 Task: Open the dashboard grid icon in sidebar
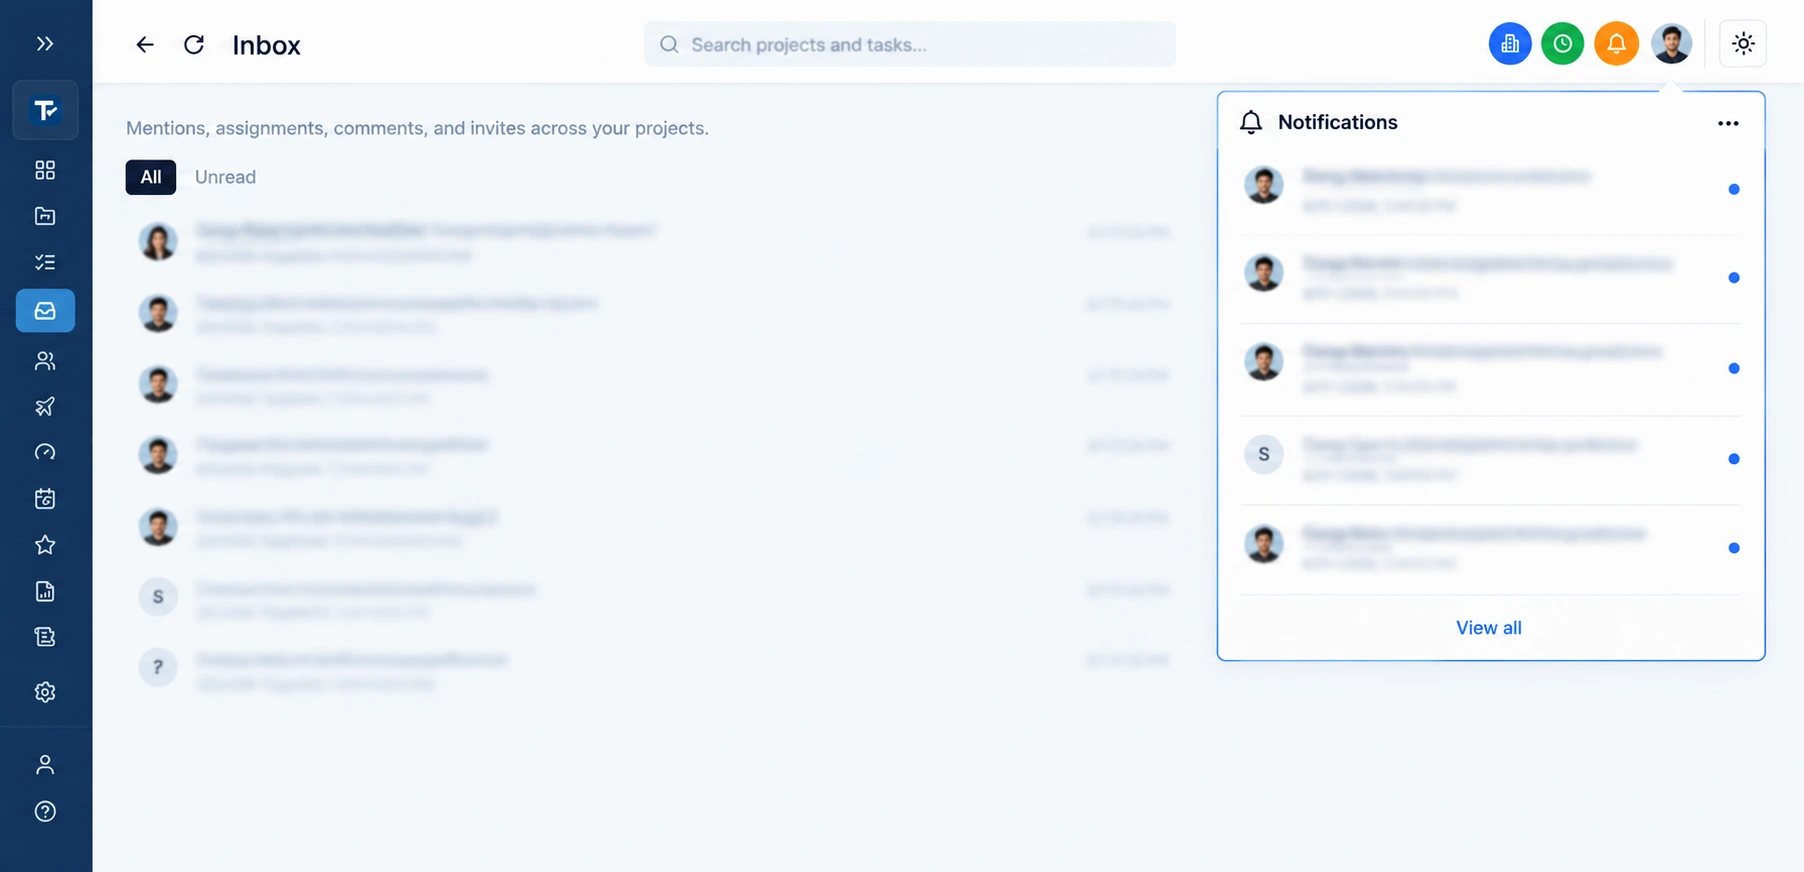click(45, 170)
